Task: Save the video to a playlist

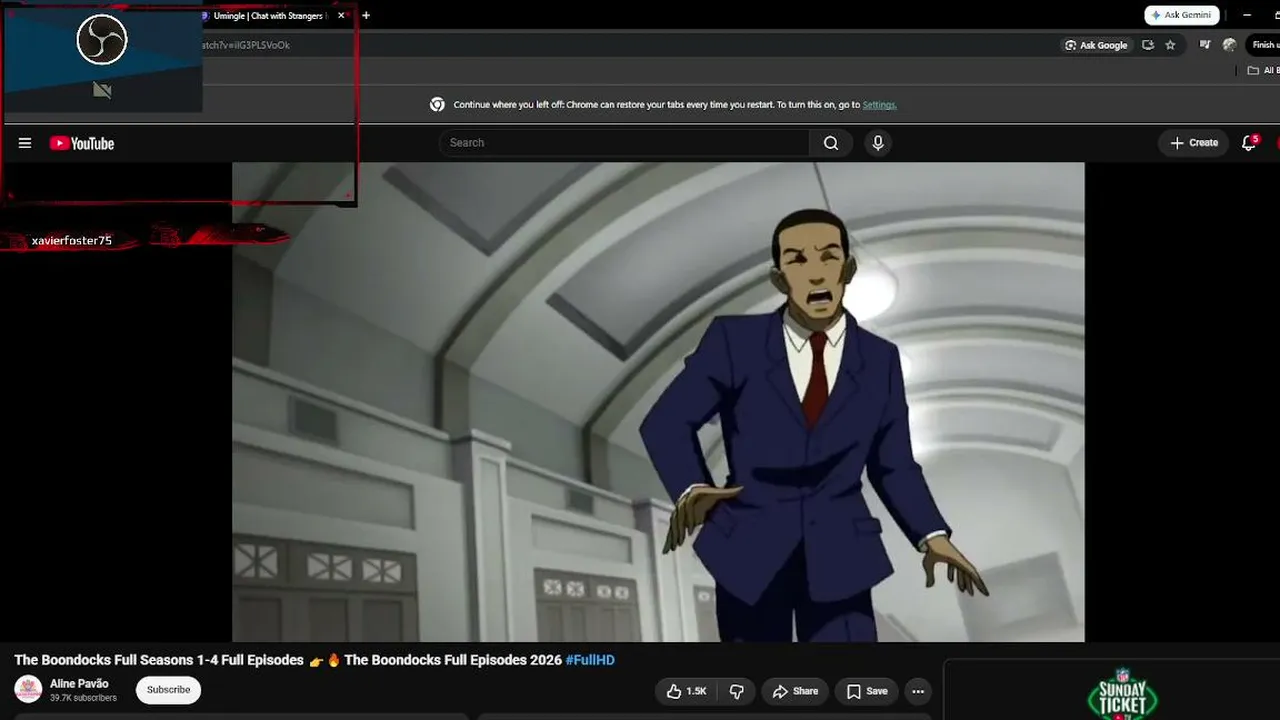Action: (867, 691)
